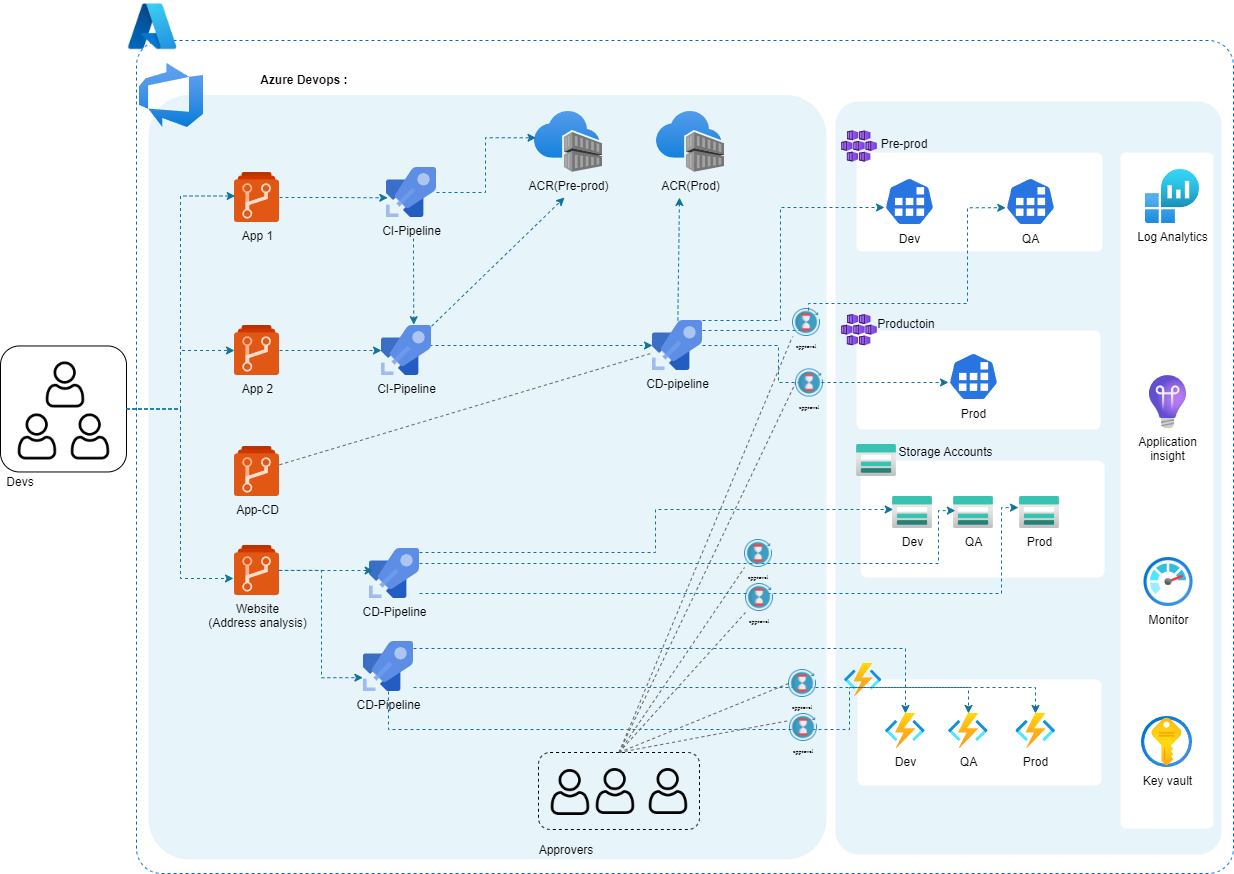Click the CD-pipeline icon below ACR(Prod)
This screenshot has width=1234, height=874.
tap(677, 346)
